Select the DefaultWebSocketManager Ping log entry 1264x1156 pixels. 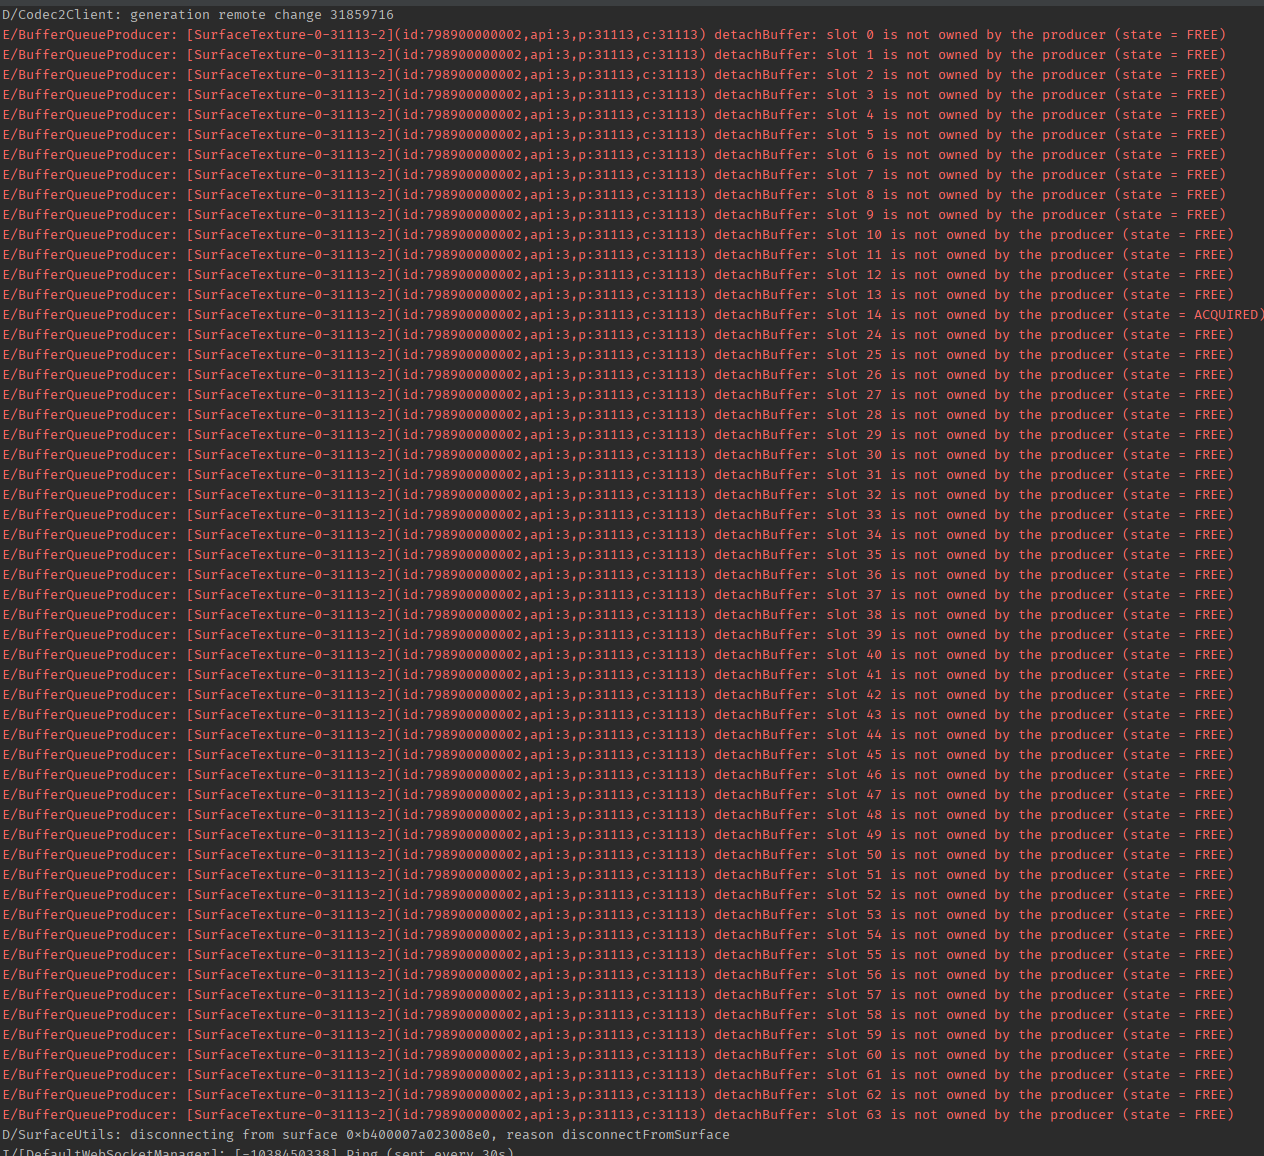tap(250, 1152)
